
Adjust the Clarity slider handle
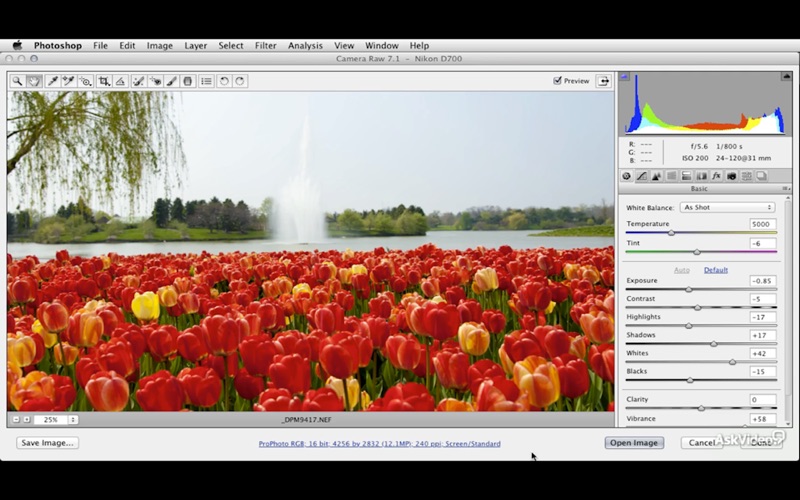(x=702, y=409)
